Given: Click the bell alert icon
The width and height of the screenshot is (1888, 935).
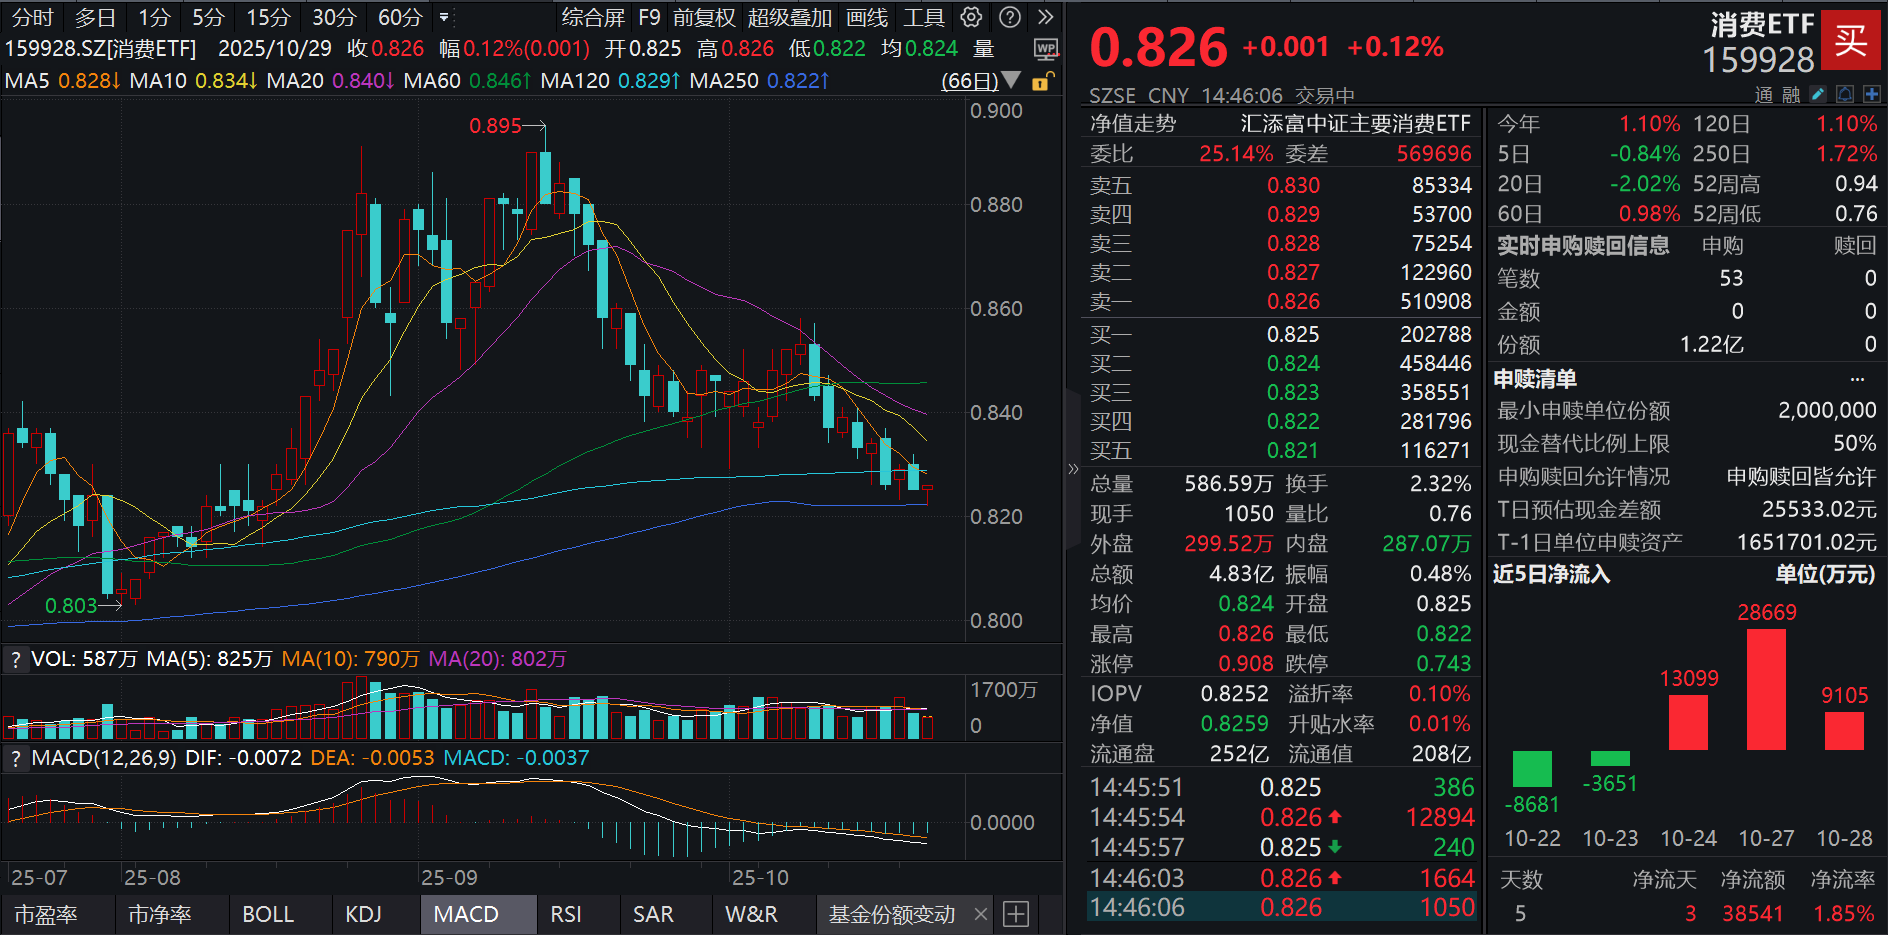Looking at the screenshot, I should [1845, 94].
